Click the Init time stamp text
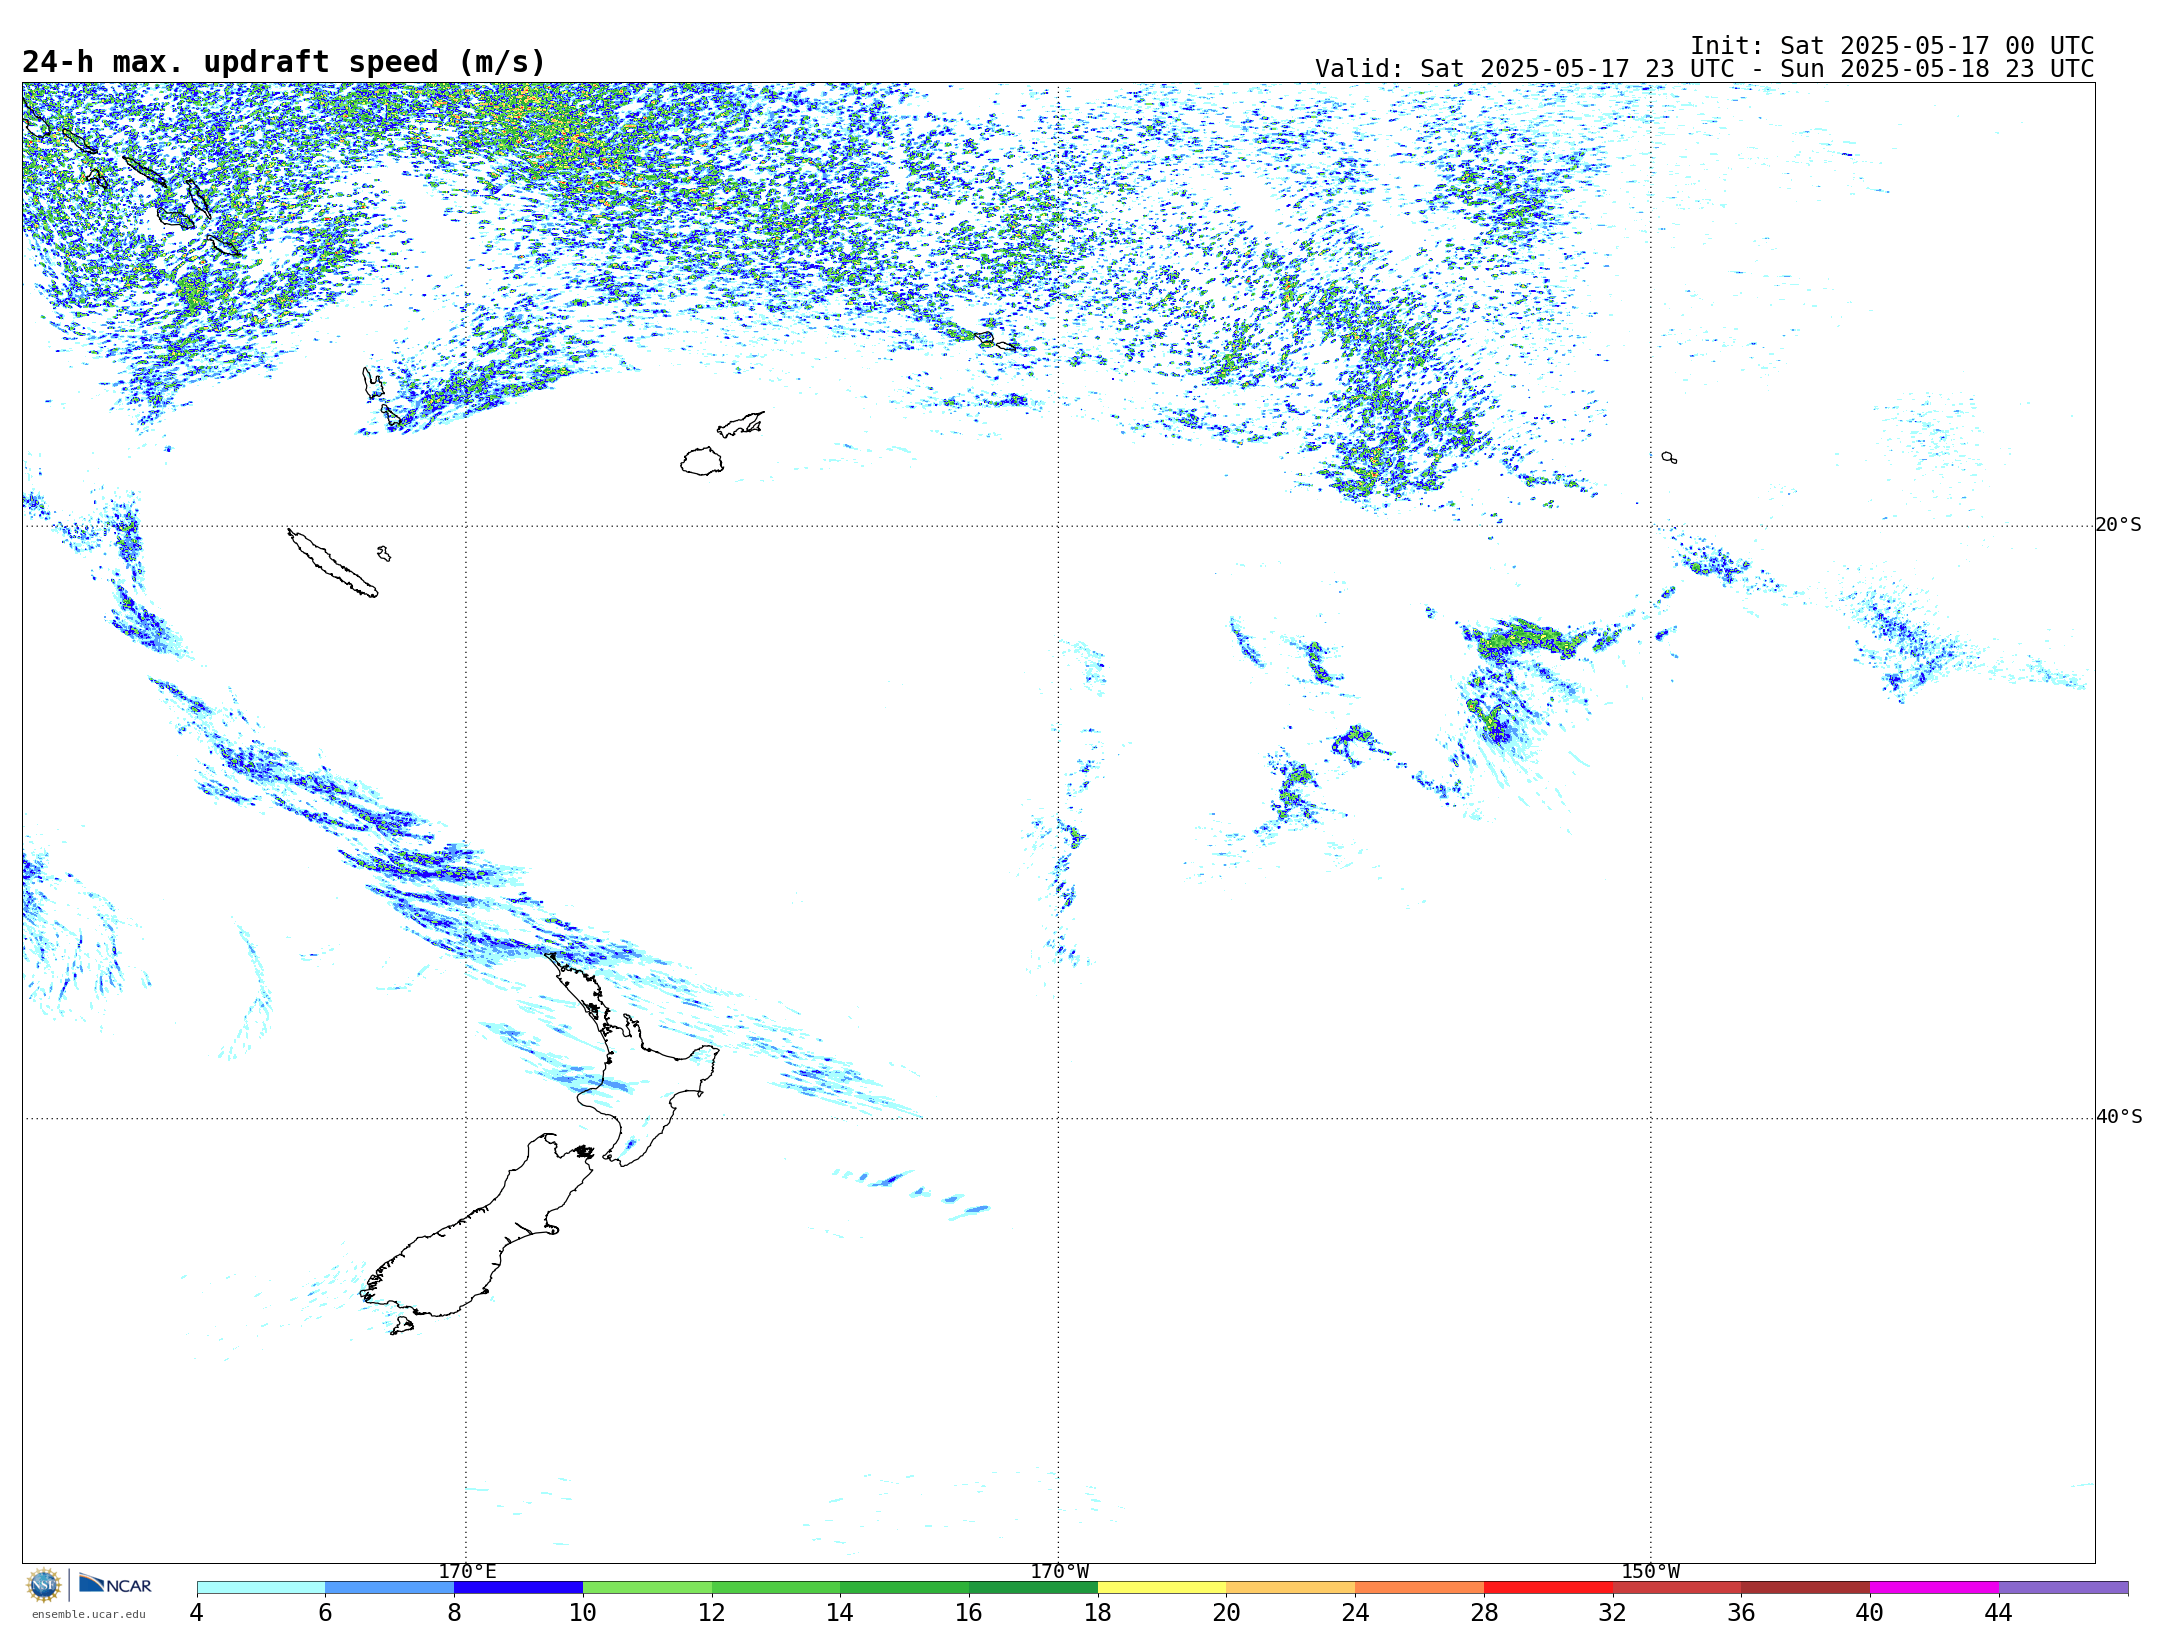The width and height of the screenshot is (2160, 1626). click(x=1891, y=46)
